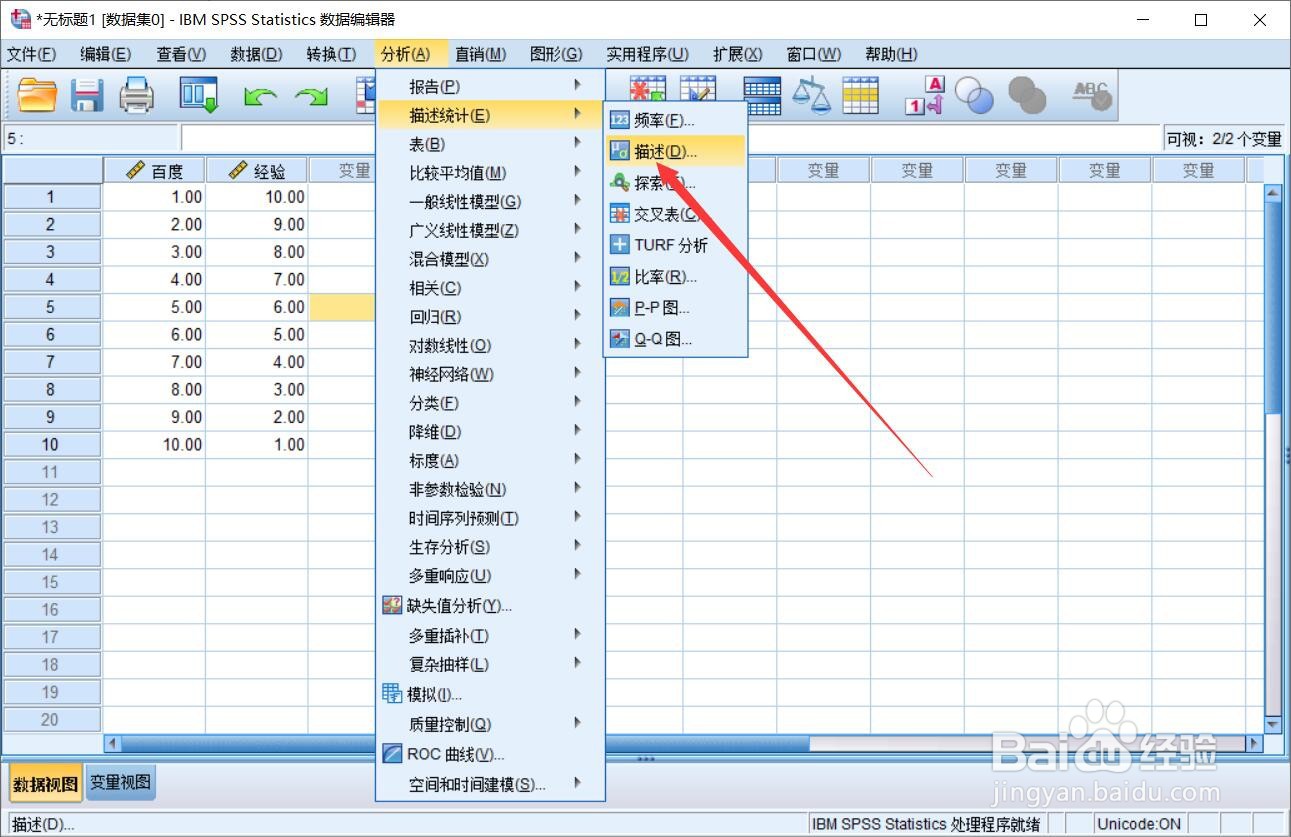Open the 帮助(H) menu
The height and width of the screenshot is (837, 1291).
coord(891,54)
